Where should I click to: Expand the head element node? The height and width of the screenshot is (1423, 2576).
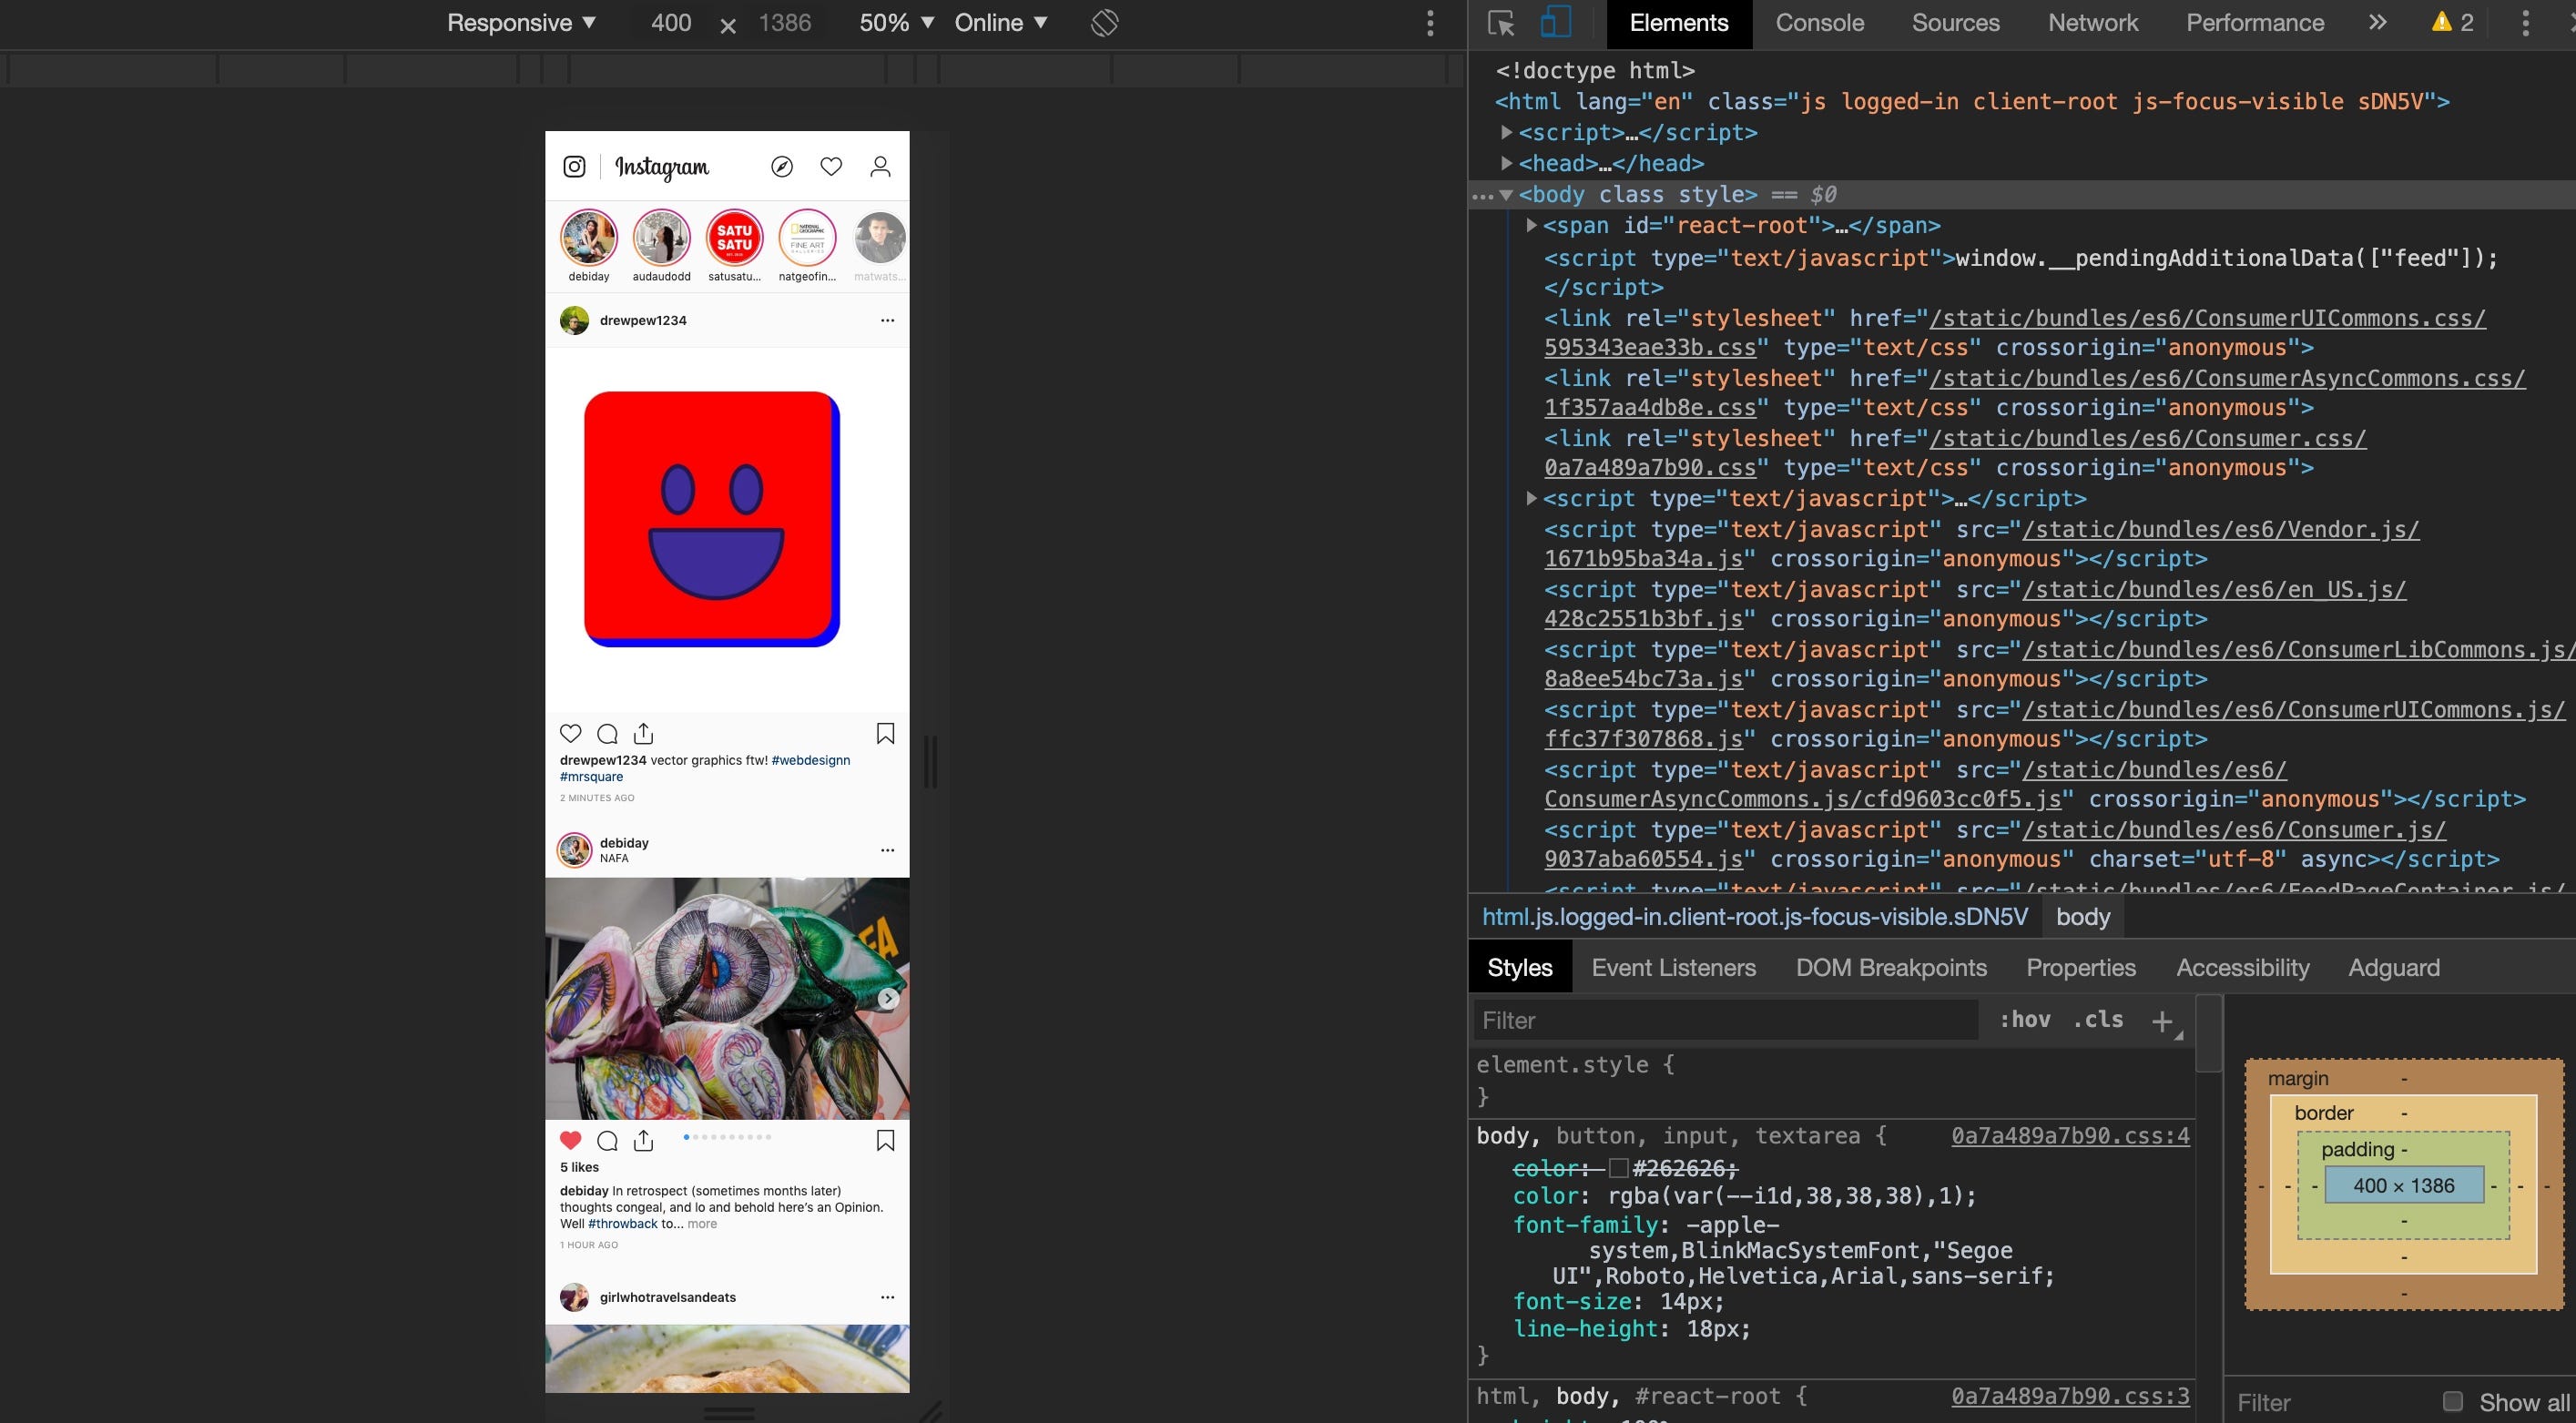tap(1506, 163)
